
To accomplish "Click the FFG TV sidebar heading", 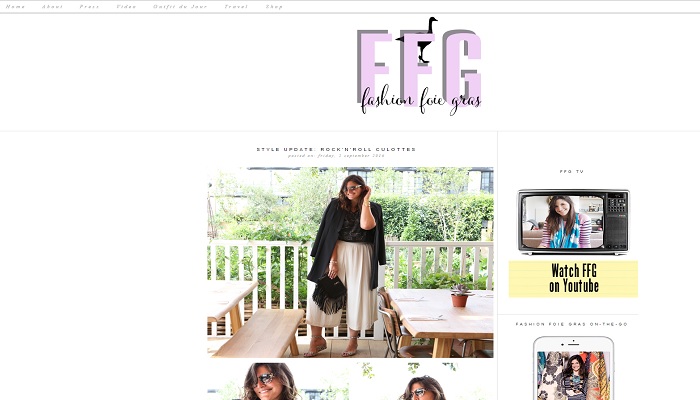I will pyautogui.click(x=572, y=171).
